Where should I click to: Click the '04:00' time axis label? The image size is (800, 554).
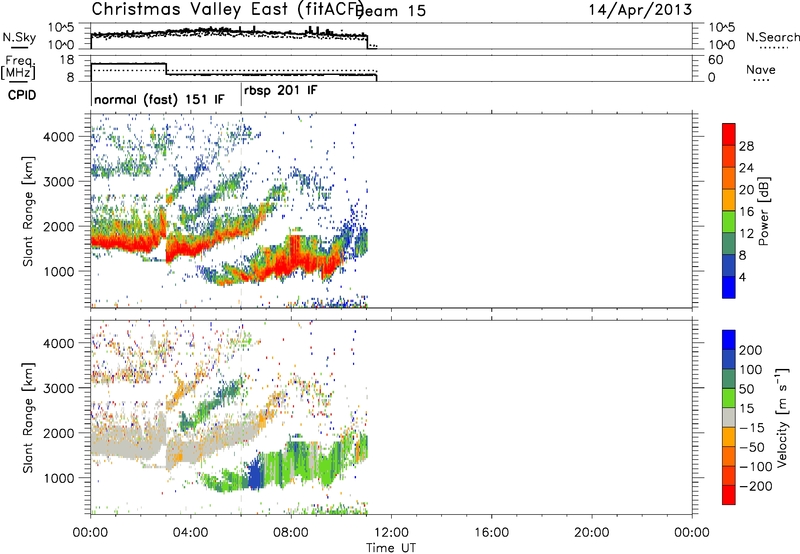tap(191, 533)
